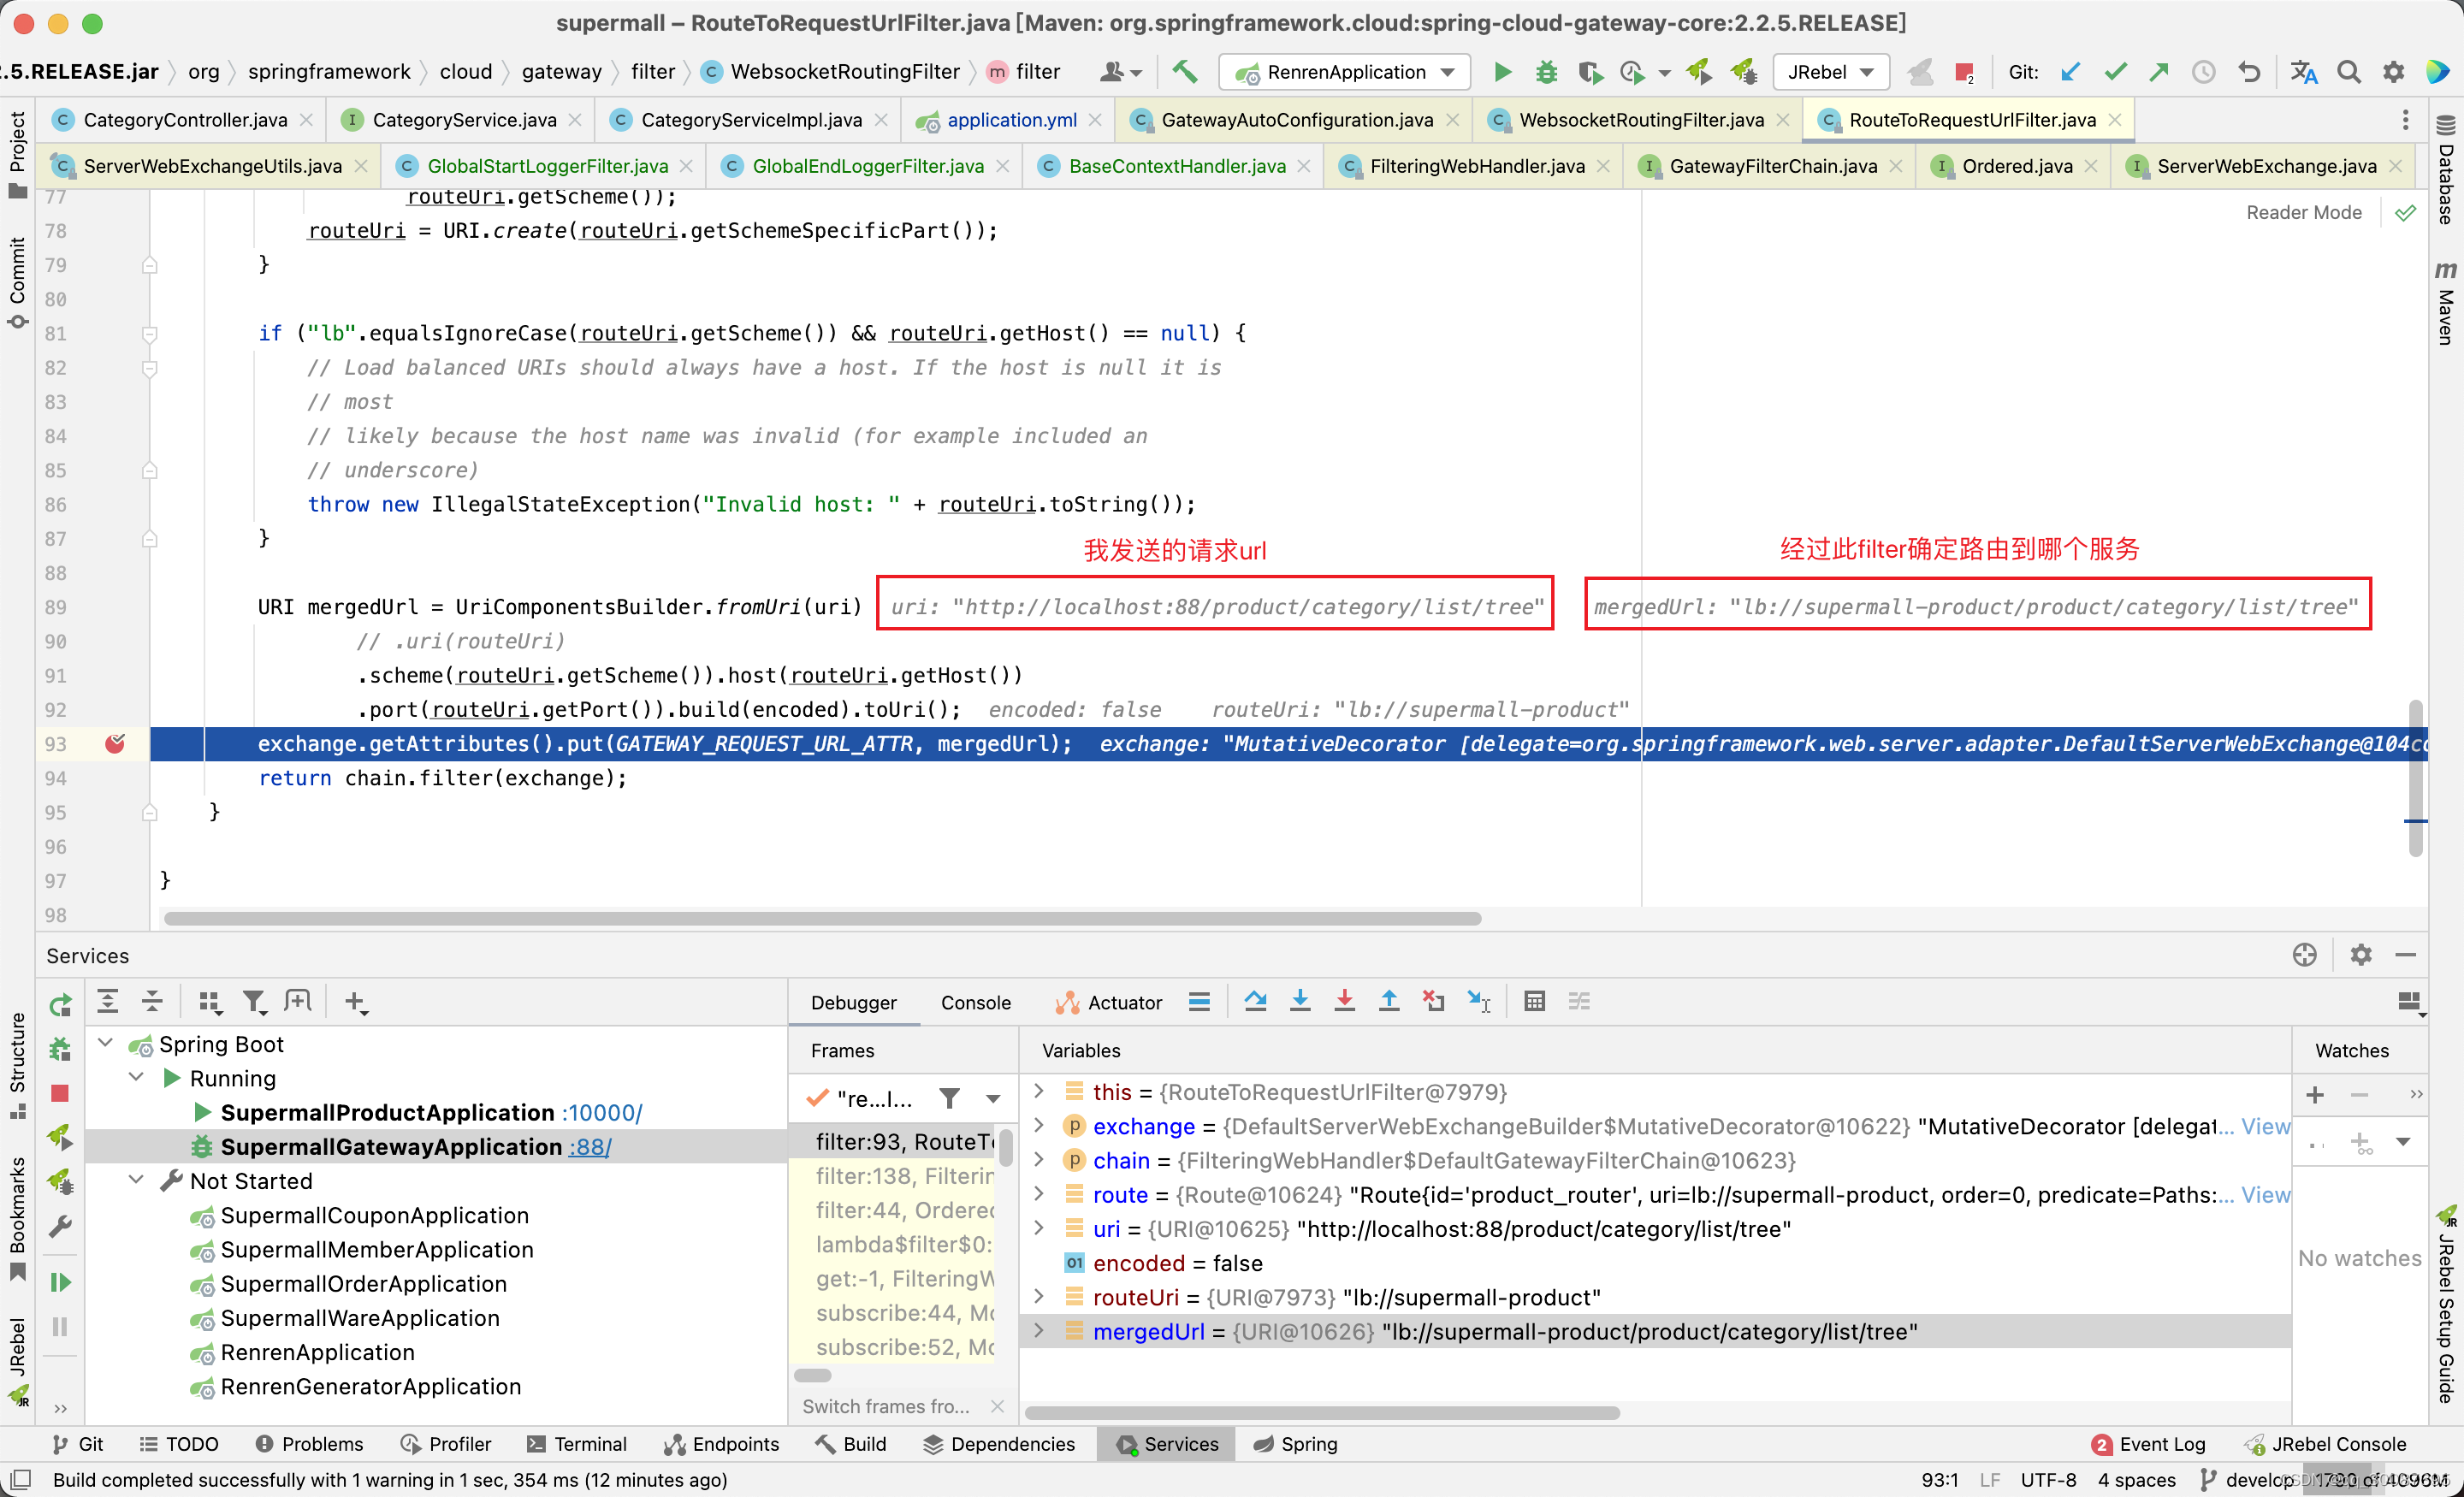Image resolution: width=2464 pixels, height=1497 pixels.
Task: Click the Git rollback icon
Action: 2248,72
